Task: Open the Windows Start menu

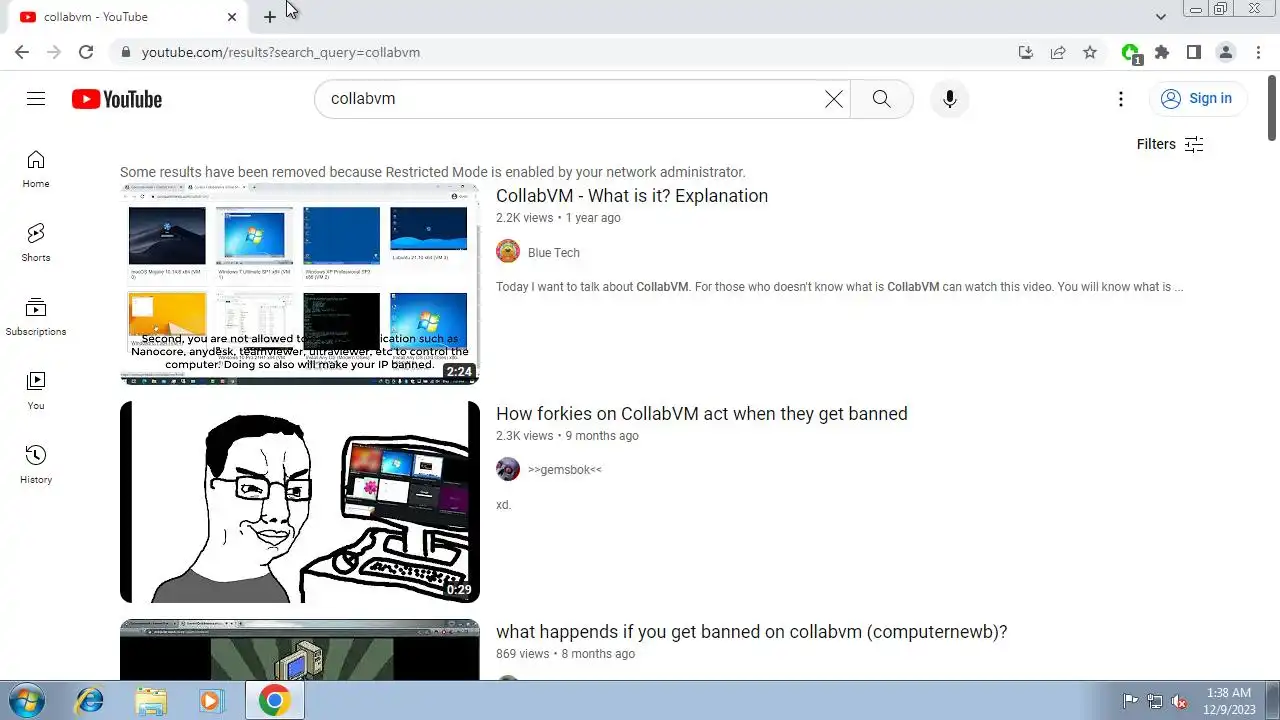Action: [x=27, y=701]
